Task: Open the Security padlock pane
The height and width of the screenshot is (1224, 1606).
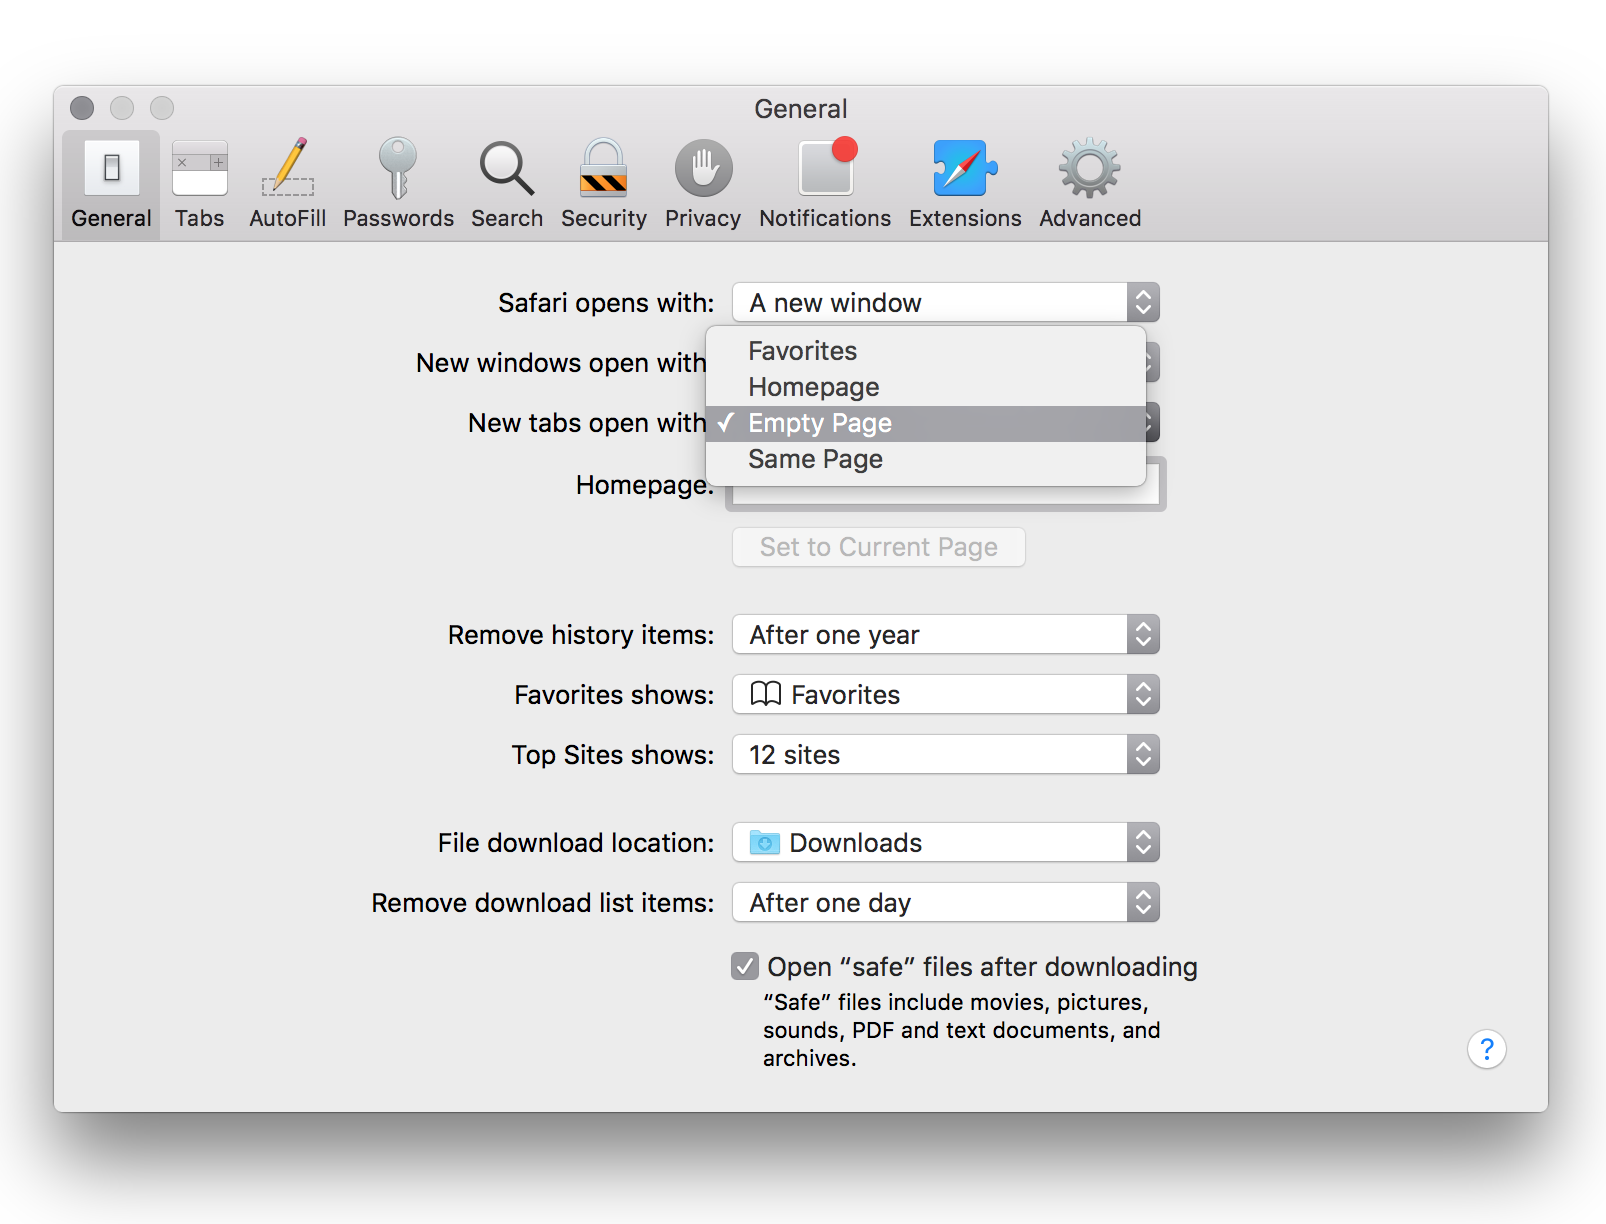Action: click(604, 185)
